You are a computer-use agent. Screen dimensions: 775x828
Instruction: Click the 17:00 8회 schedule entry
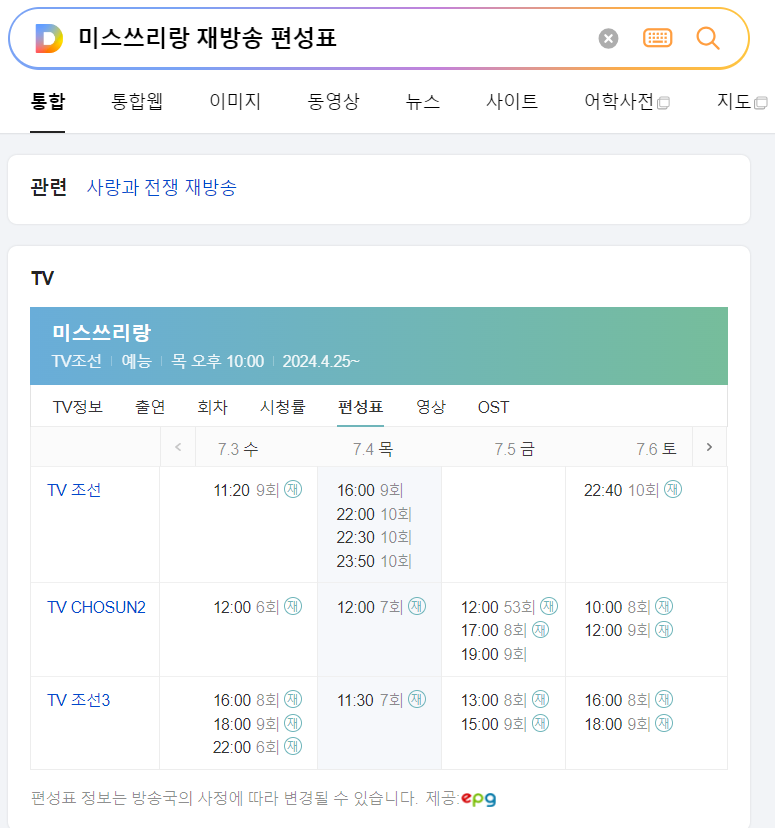(494, 631)
